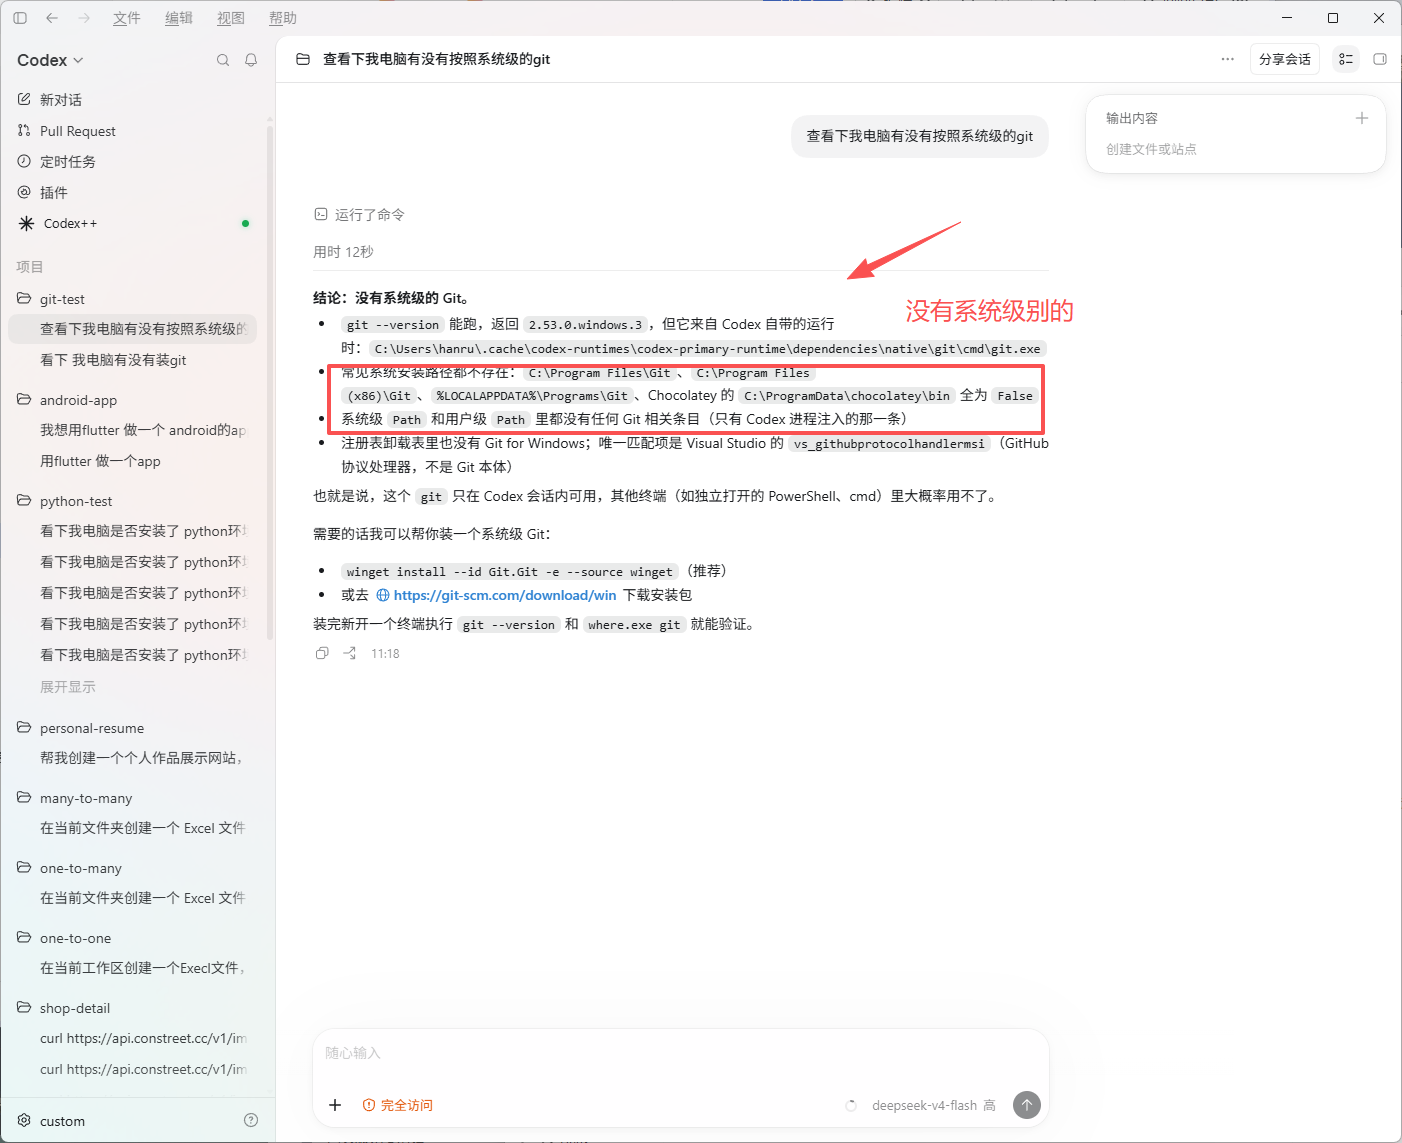Viewport: 1402px width, 1143px height.
Task: Click the 完全访问 permission button
Action: pos(398,1105)
